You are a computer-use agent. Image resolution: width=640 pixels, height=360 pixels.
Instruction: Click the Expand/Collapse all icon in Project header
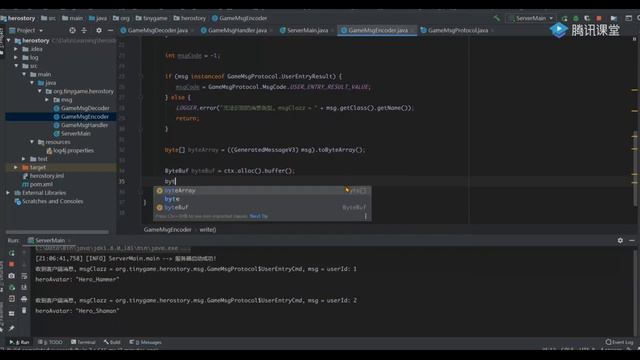84,30
